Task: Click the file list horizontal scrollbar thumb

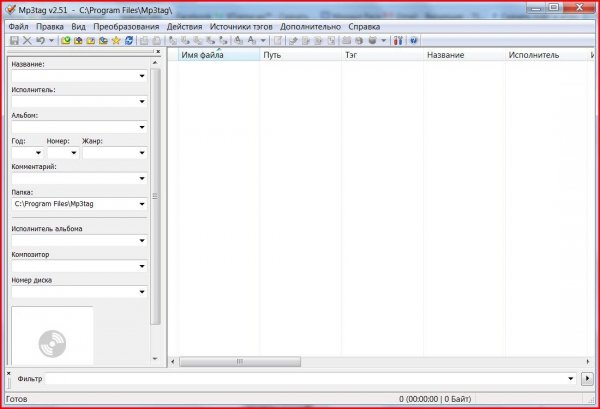Action: [x=240, y=362]
